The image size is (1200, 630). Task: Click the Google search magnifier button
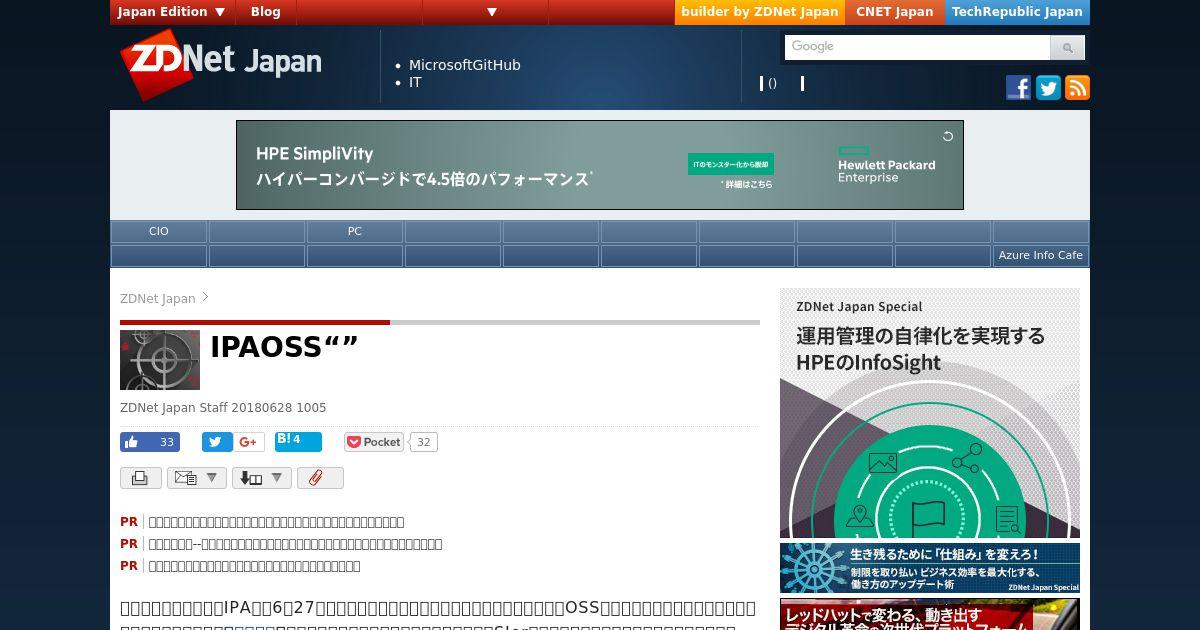1067,47
